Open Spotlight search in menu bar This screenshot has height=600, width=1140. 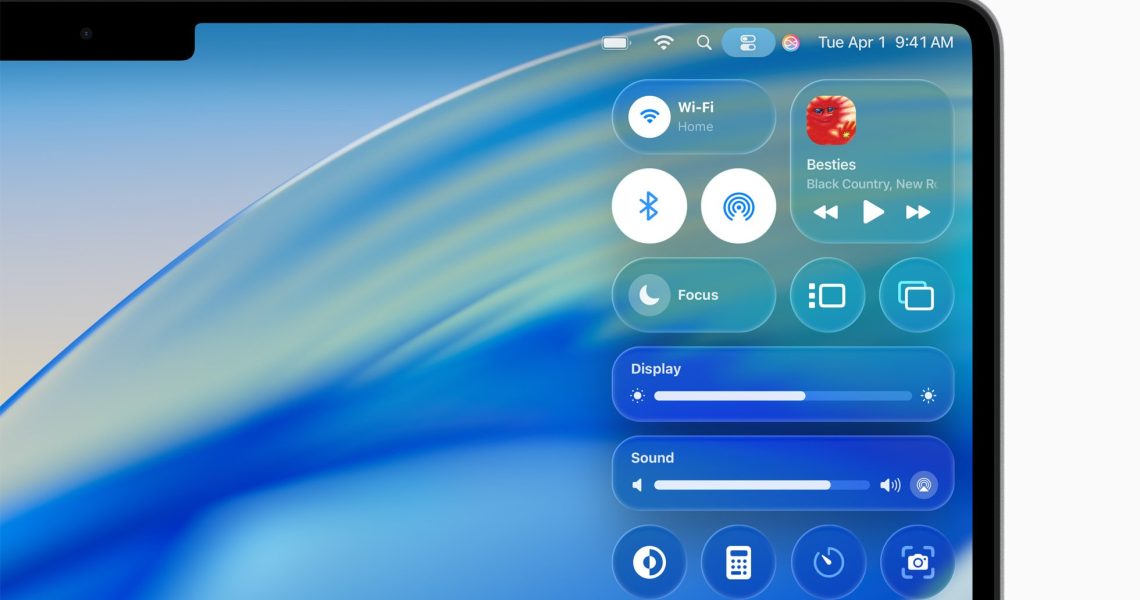tap(704, 42)
